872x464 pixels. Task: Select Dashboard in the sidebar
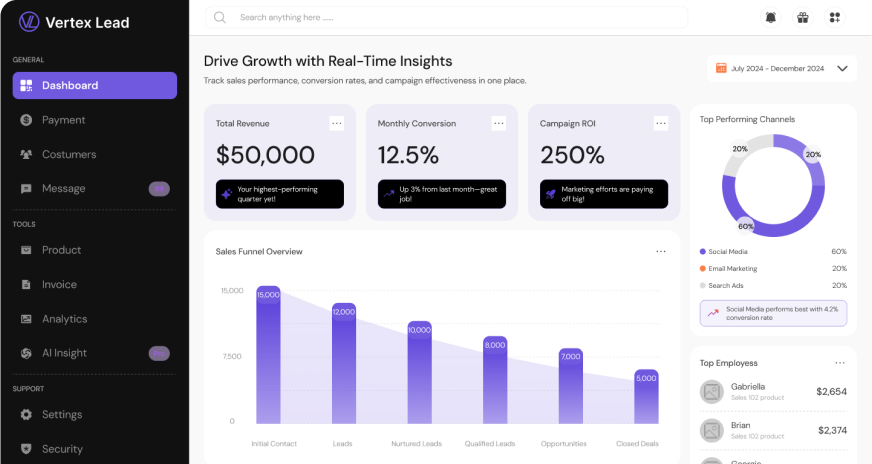pos(95,86)
